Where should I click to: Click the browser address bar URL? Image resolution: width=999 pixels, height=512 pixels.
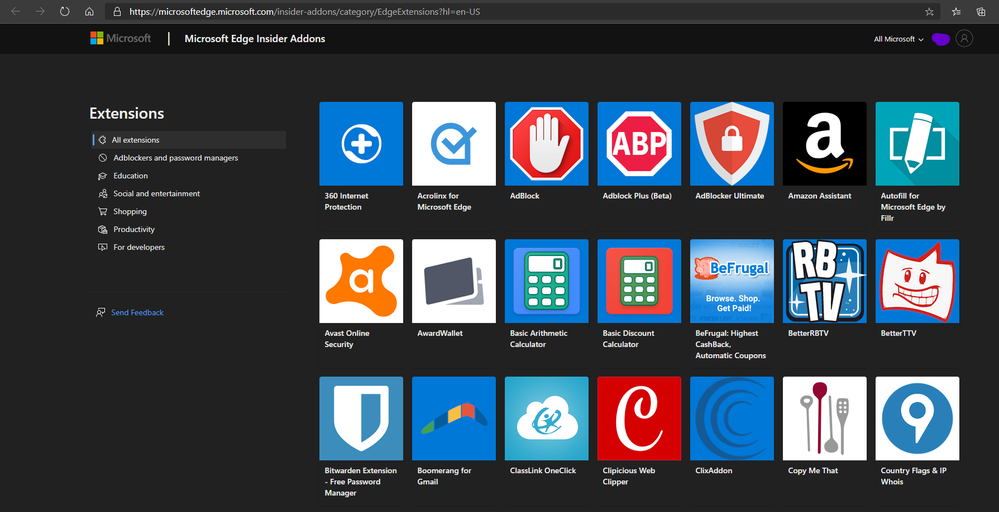click(305, 11)
